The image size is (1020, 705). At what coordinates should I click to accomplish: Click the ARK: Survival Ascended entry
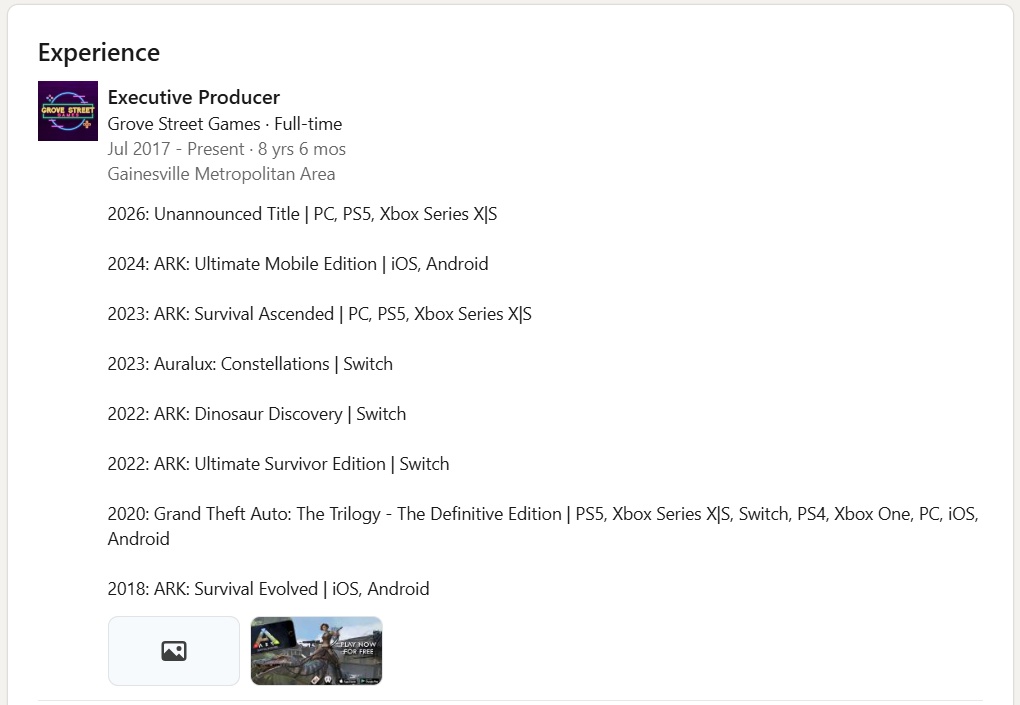tap(320, 314)
